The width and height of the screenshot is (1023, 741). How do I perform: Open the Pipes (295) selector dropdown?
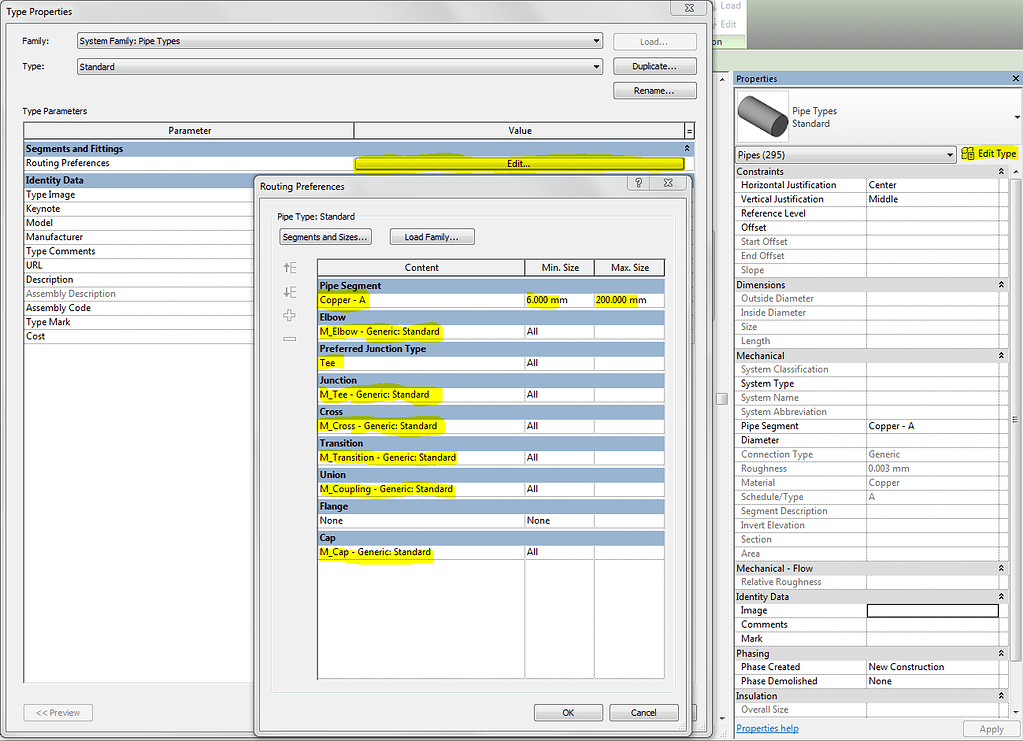pyautogui.click(x=947, y=153)
